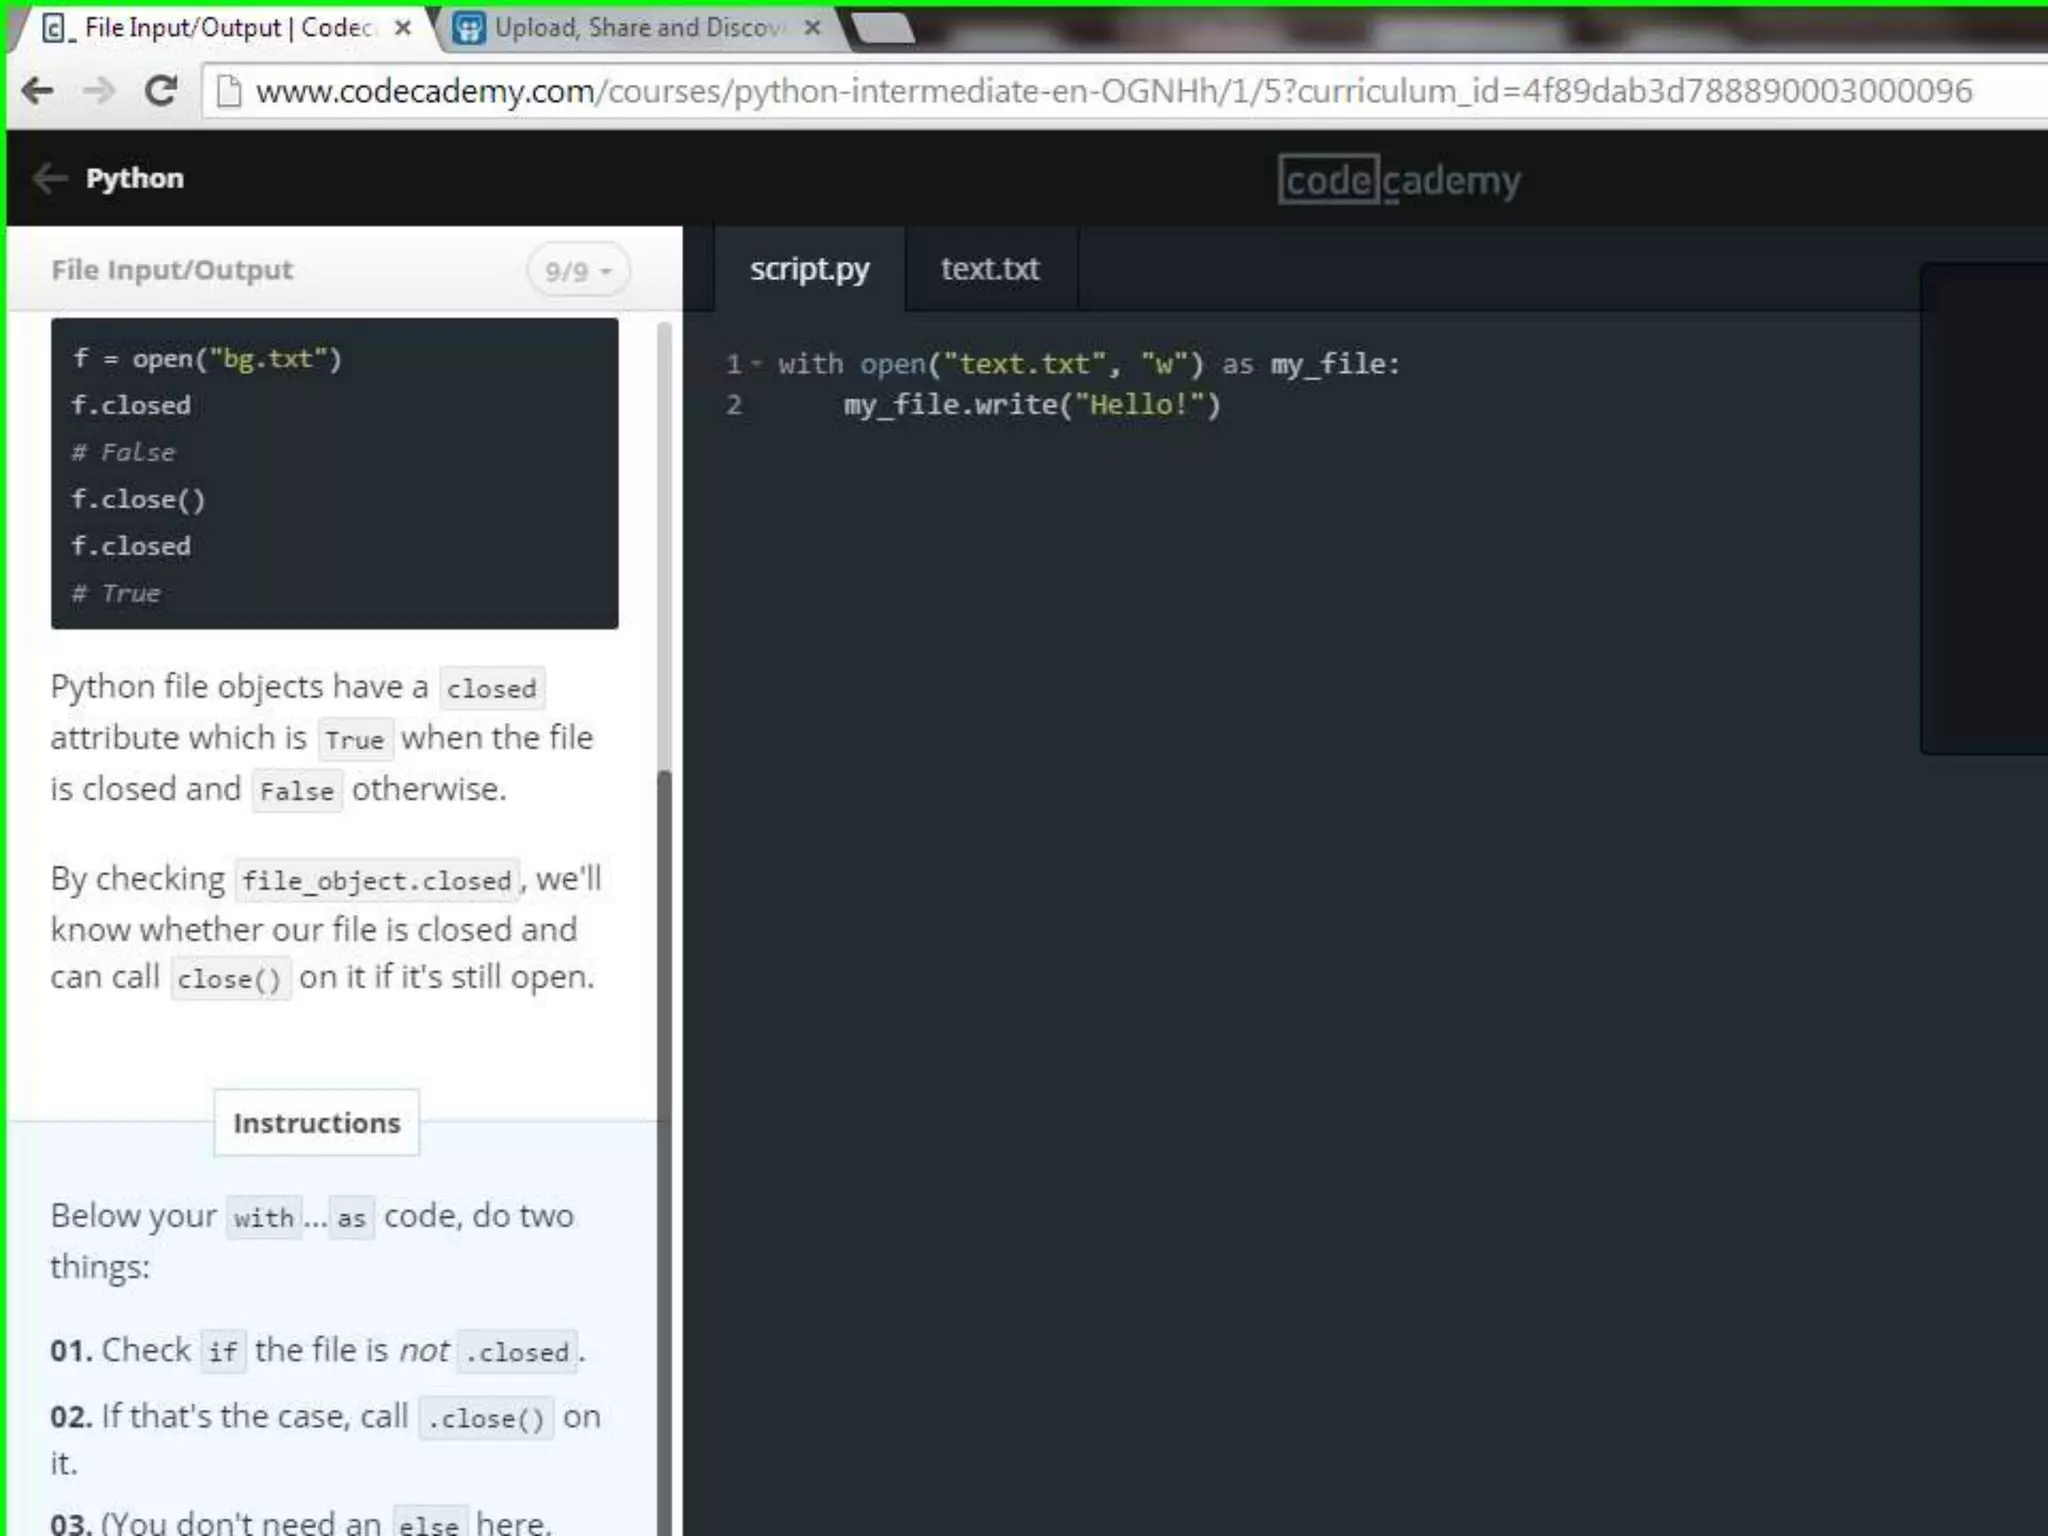
Task: Click the .close() inline code in step 02
Action: [486, 1418]
